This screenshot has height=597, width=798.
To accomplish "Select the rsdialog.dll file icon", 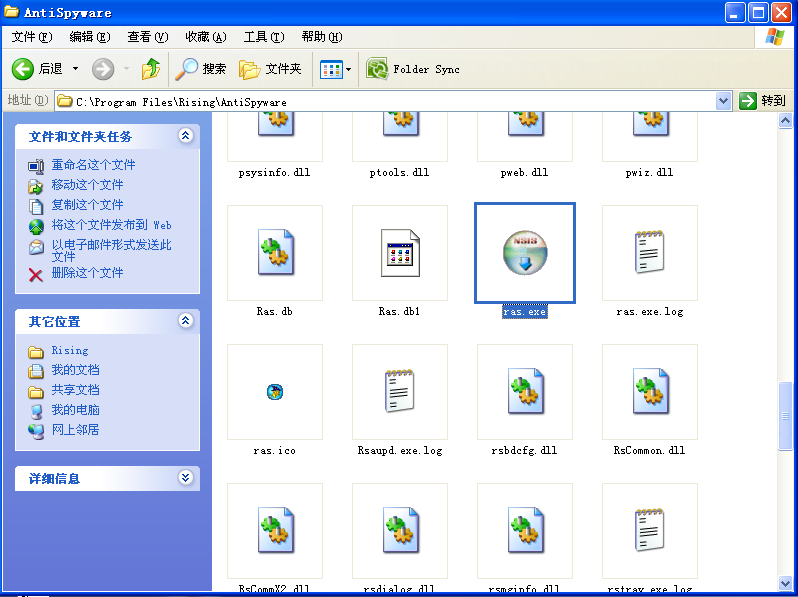I will coord(400,530).
